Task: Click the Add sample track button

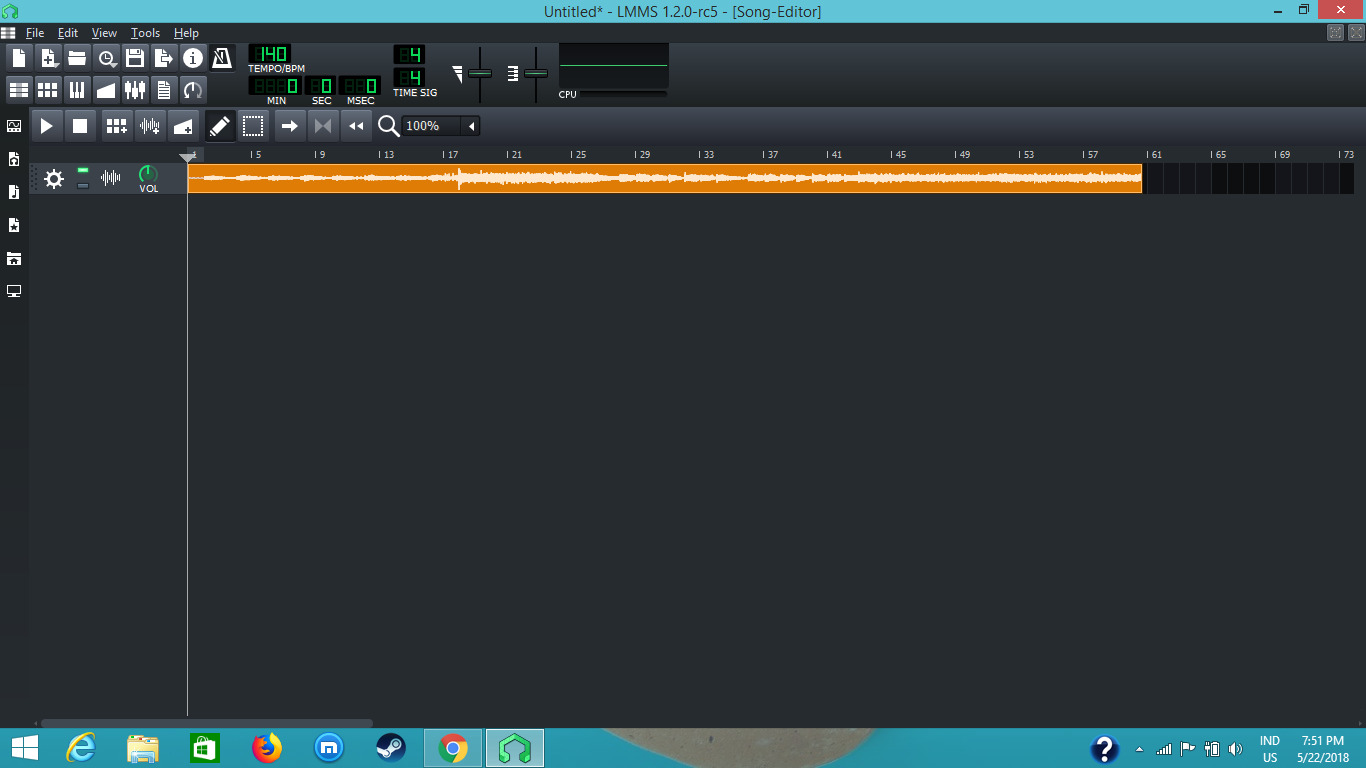Action: tap(150, 126)
